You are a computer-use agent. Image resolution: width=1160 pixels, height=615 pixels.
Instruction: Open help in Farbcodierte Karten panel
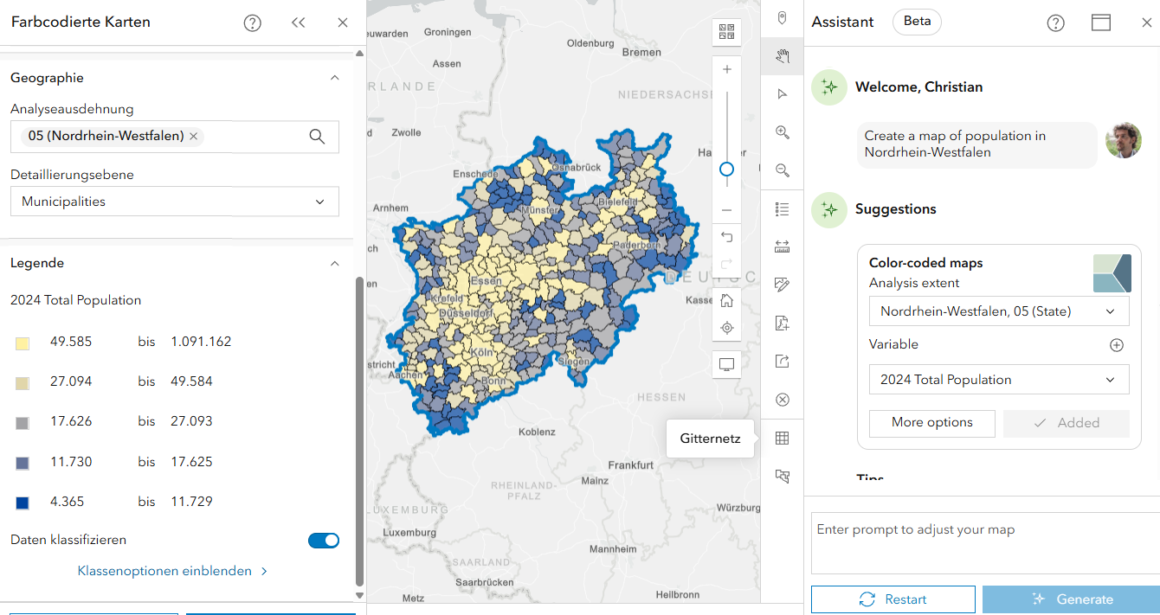(x=252, y=23)
